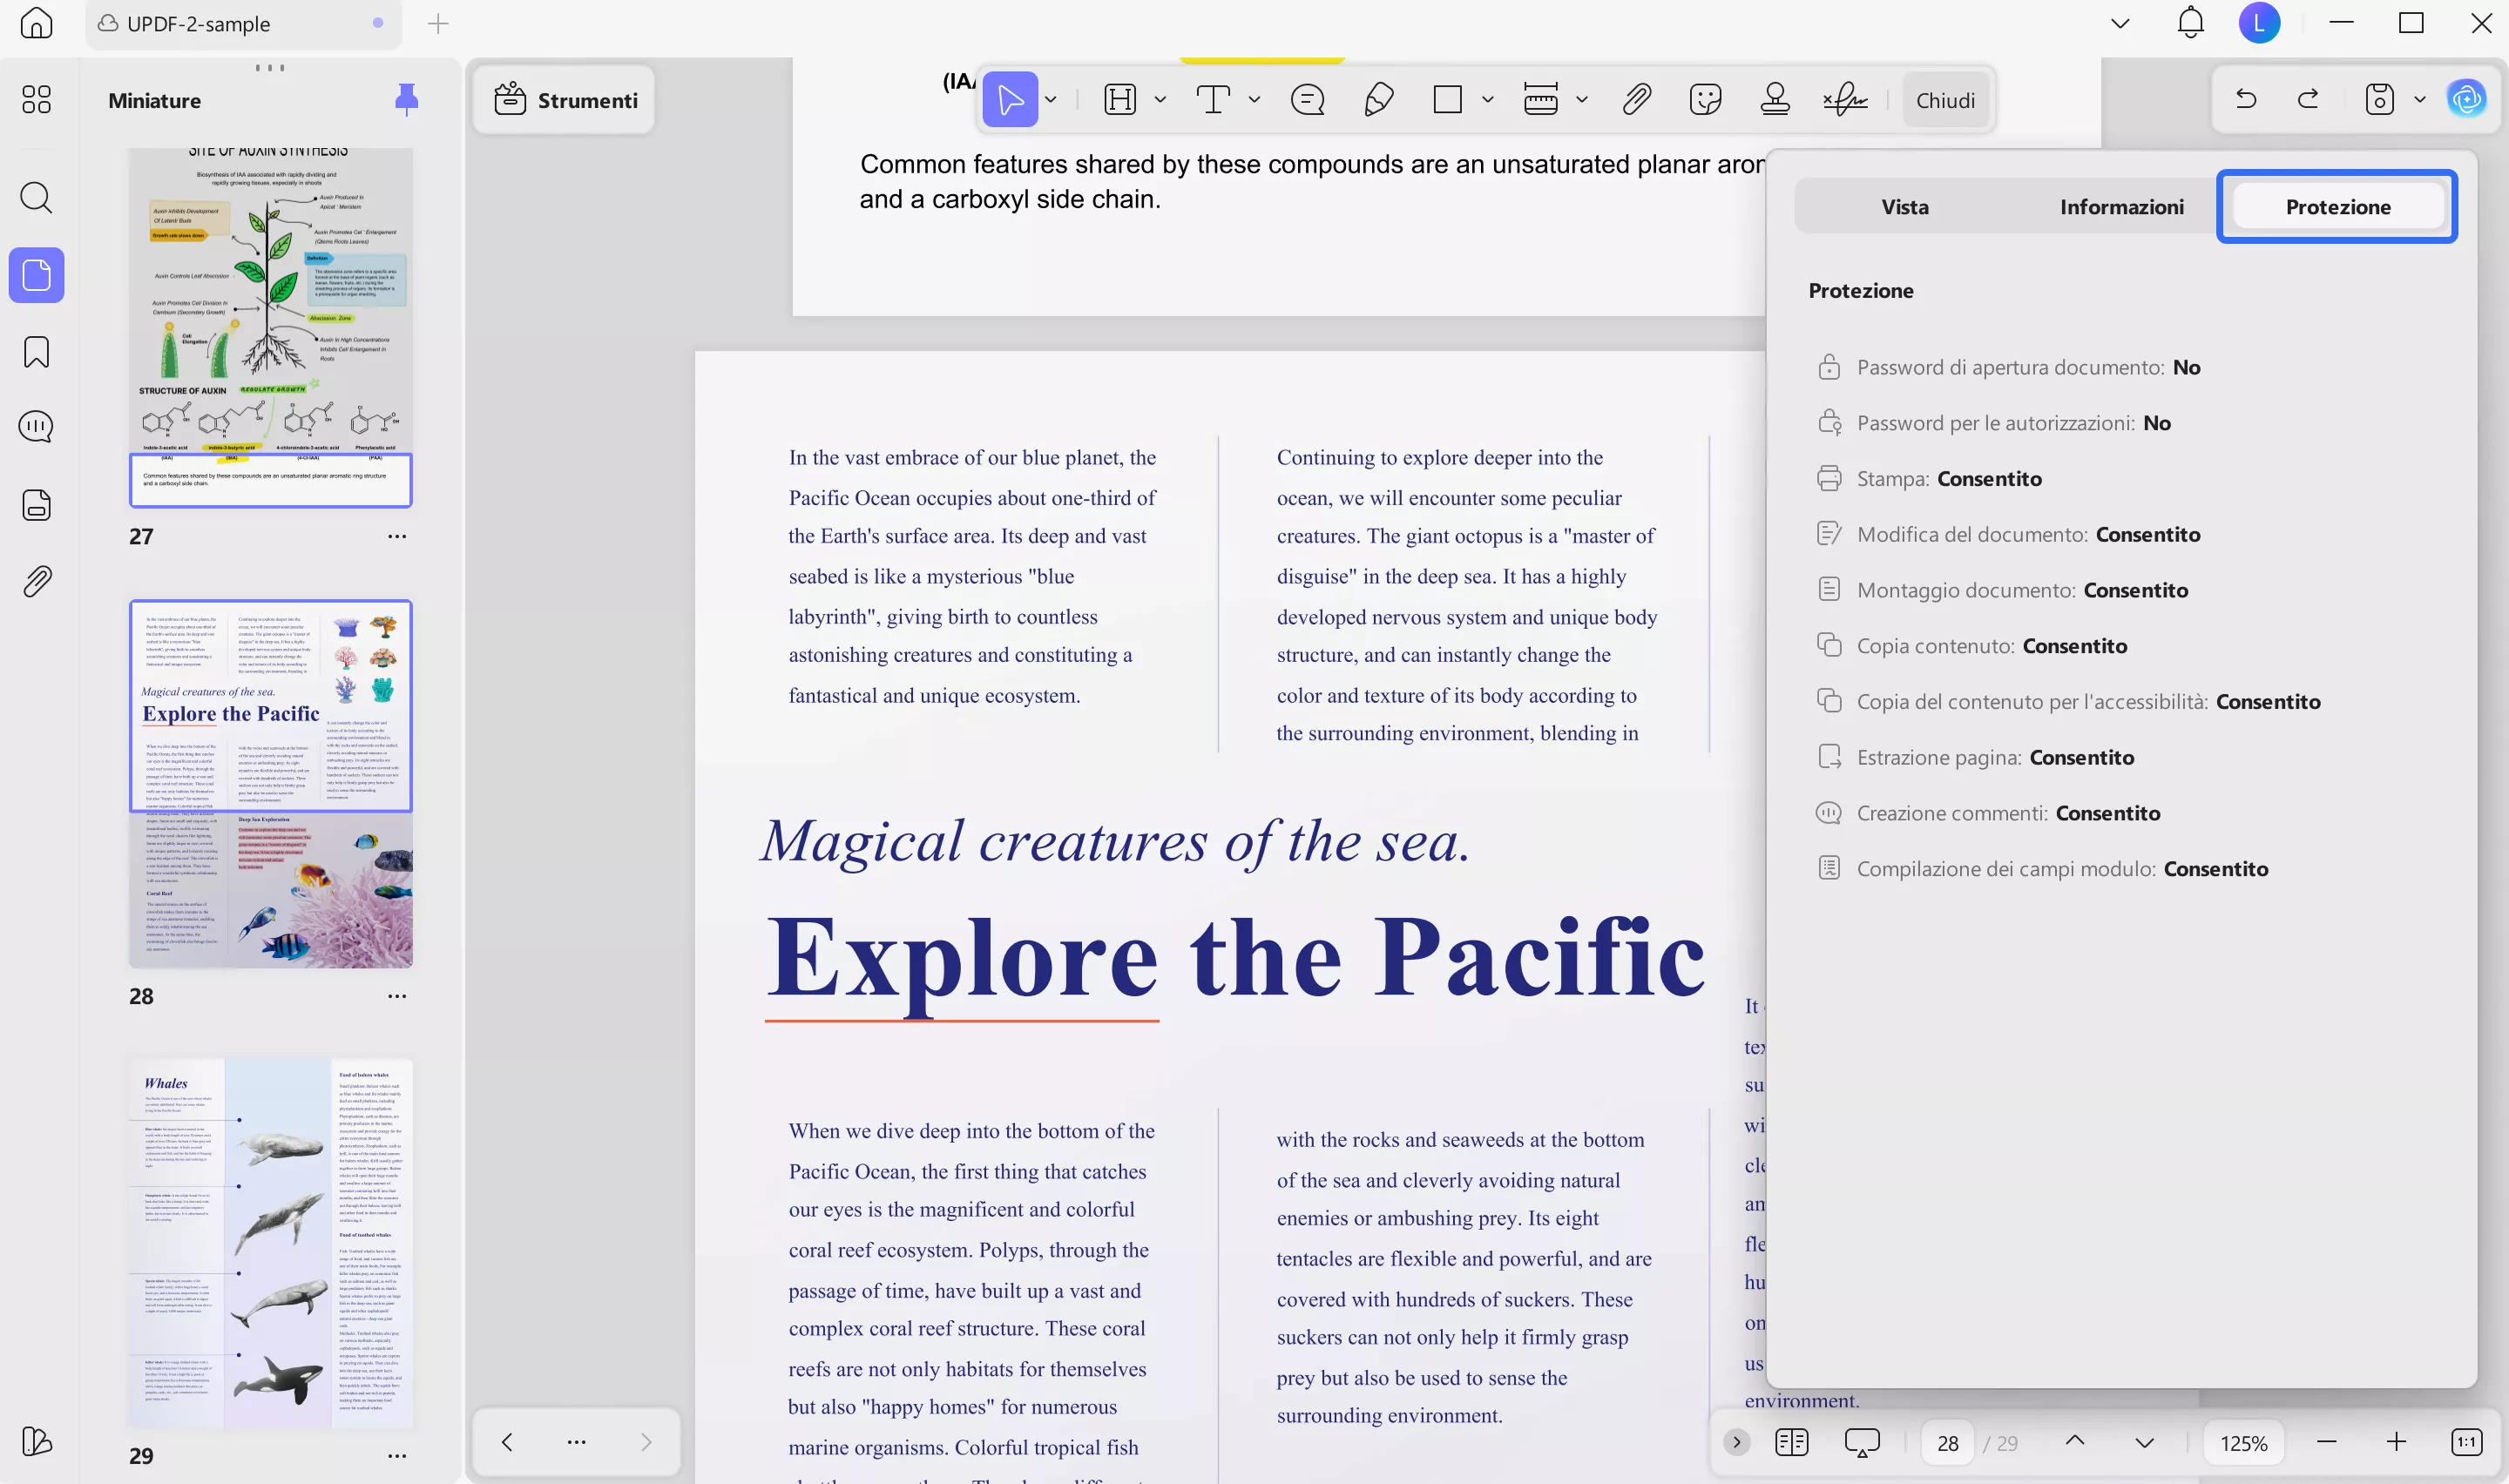Switch to the Informazioni tab

point(2121,206)
